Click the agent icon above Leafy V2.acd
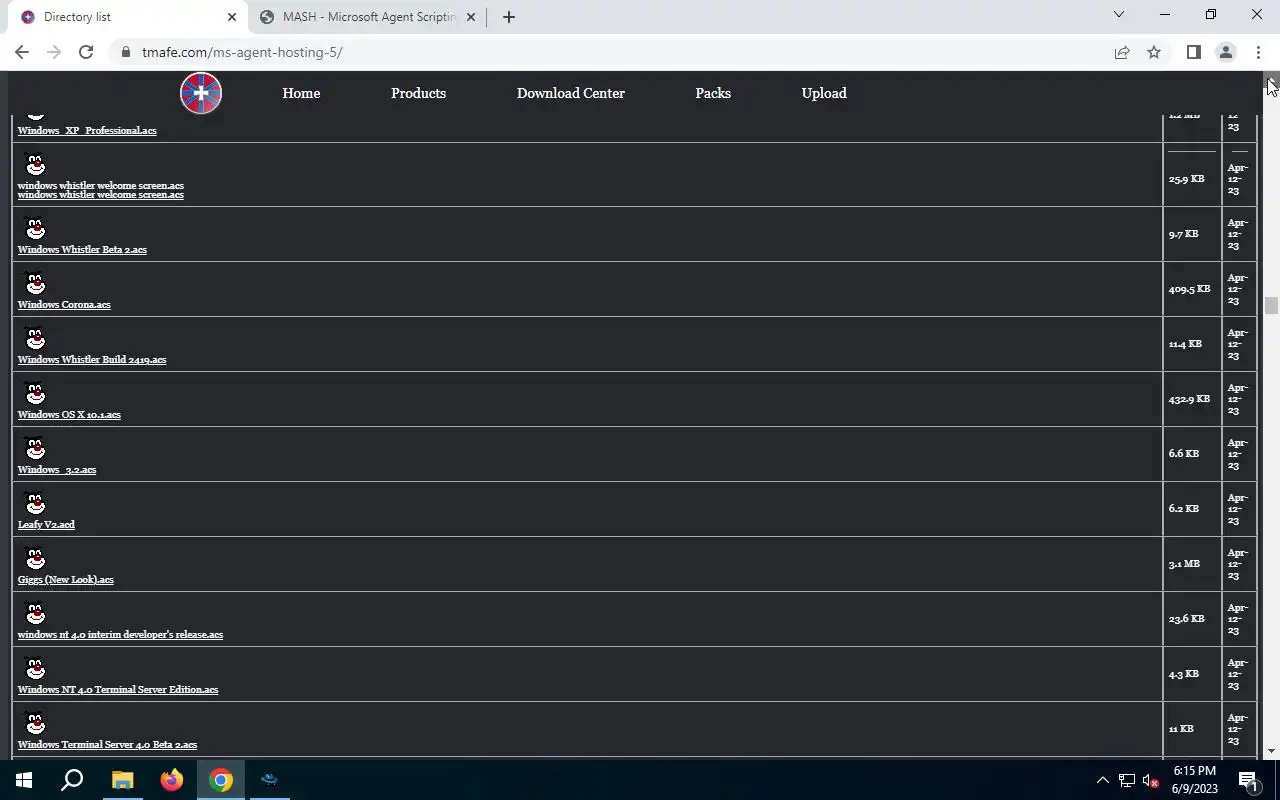This screenshot has height=800, width=1280. (35, 504)
